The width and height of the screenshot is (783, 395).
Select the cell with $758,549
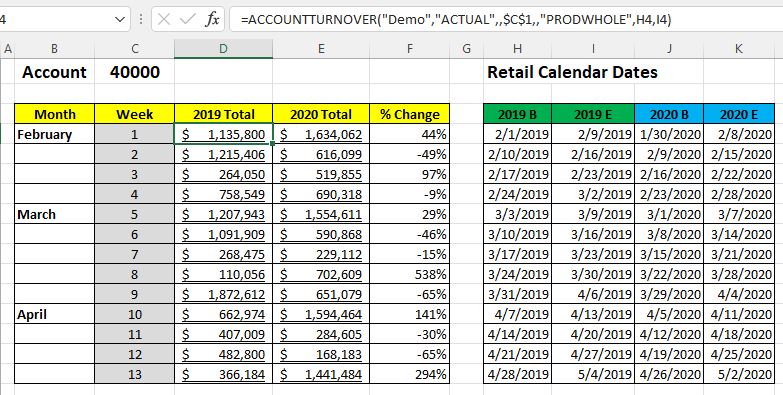tap(224, 194)
